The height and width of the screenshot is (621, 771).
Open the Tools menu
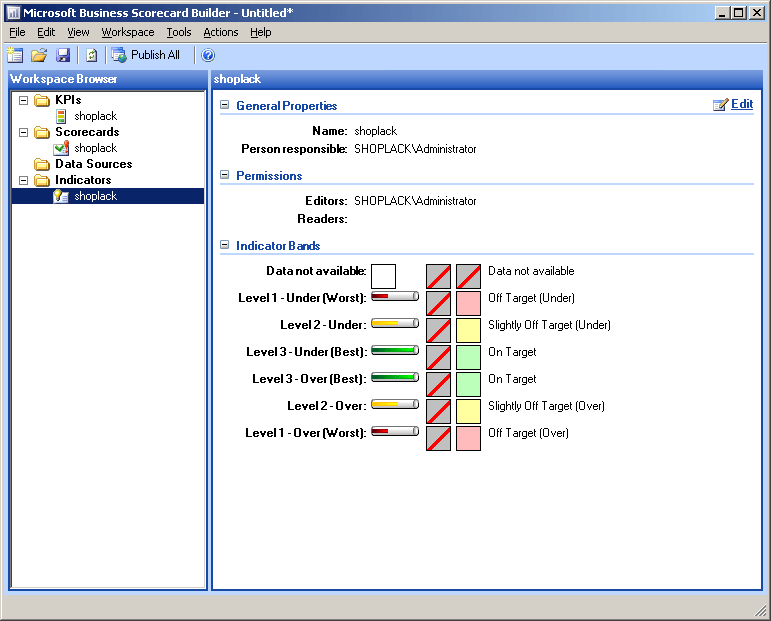(x=178, y=32)
